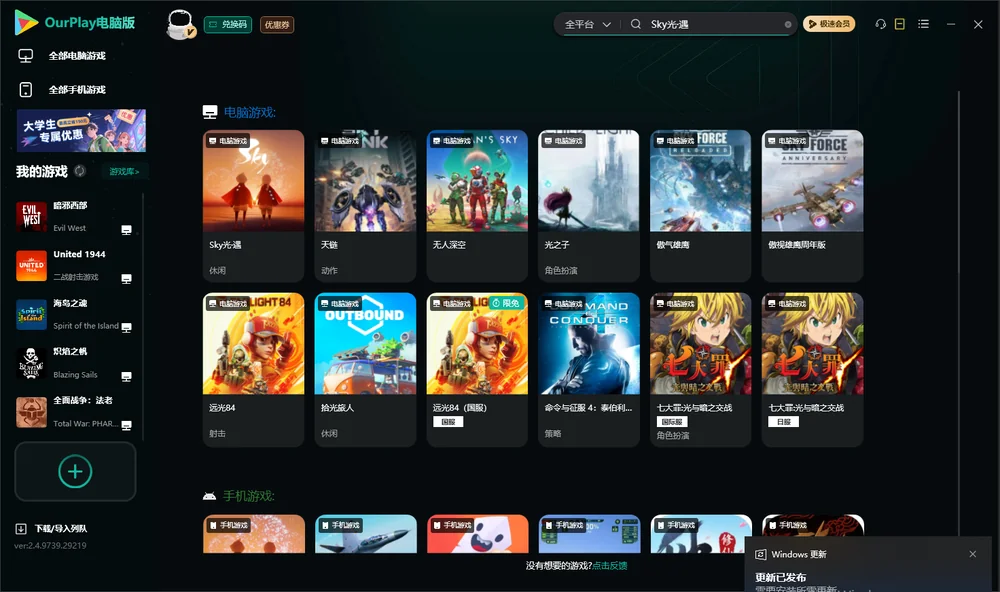Click the 电脑游戏 section monitor icon
Viewport: 1000px width, 592px height.
(210, 112)
